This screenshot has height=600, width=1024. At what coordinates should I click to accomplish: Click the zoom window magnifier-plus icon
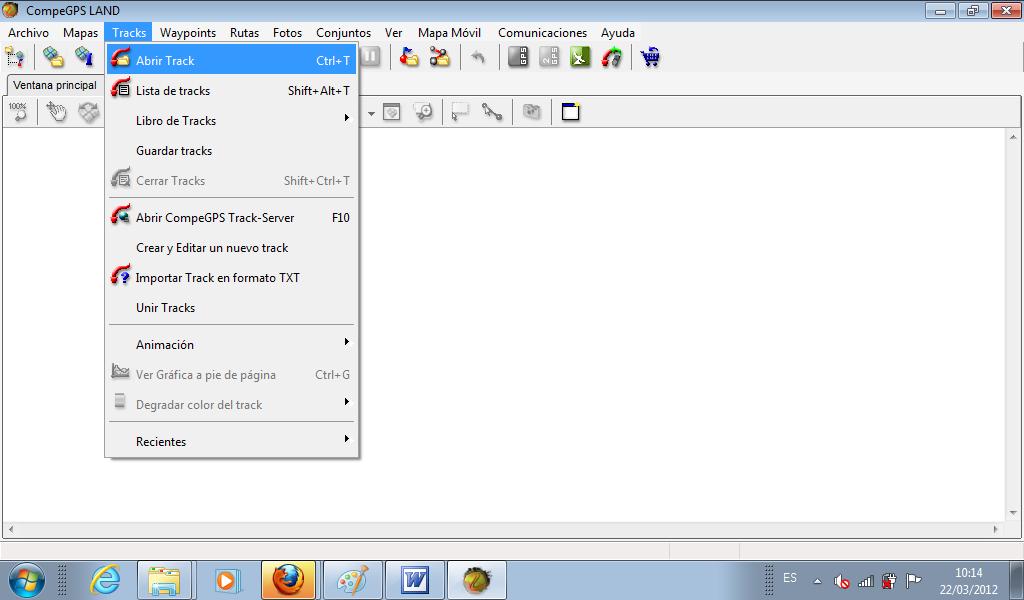[x=423, y=112]
